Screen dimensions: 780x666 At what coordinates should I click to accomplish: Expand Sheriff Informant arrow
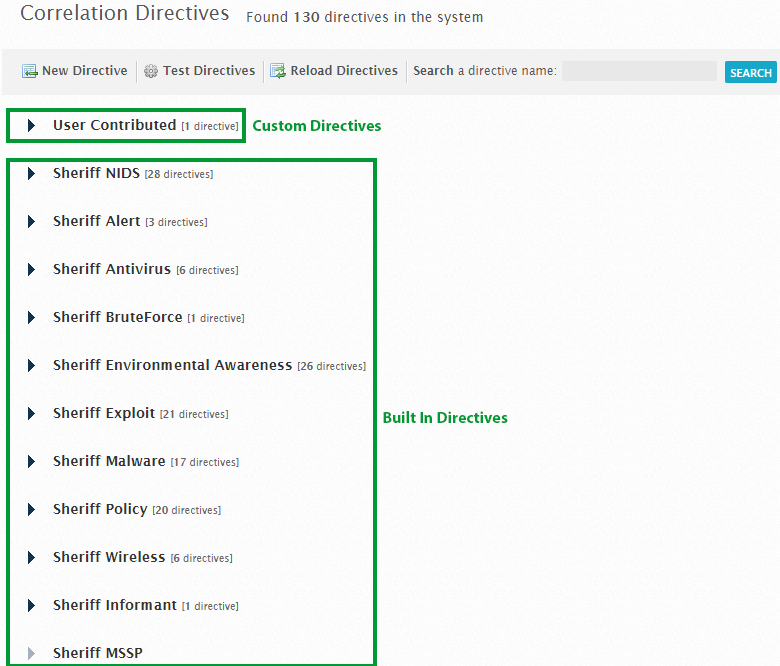coord(31,605)
